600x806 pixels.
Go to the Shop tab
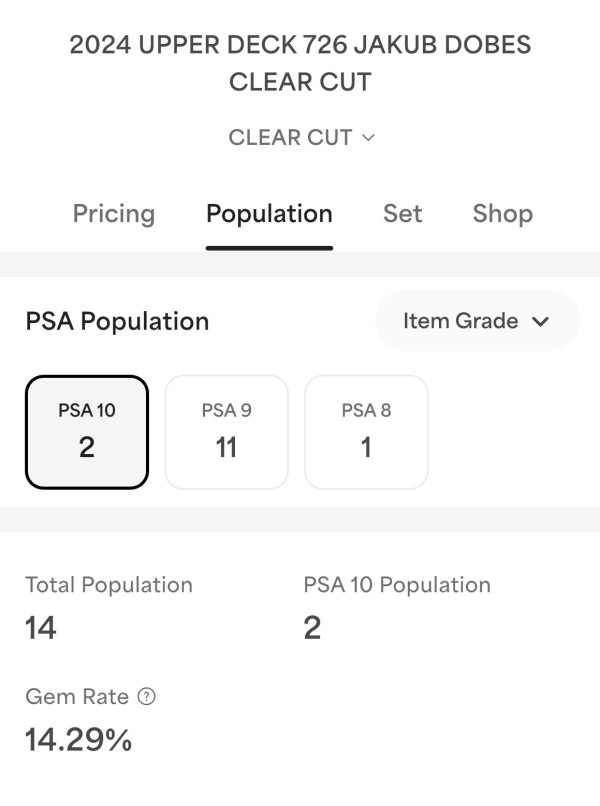pyautogui.click(x=502, y=214)
